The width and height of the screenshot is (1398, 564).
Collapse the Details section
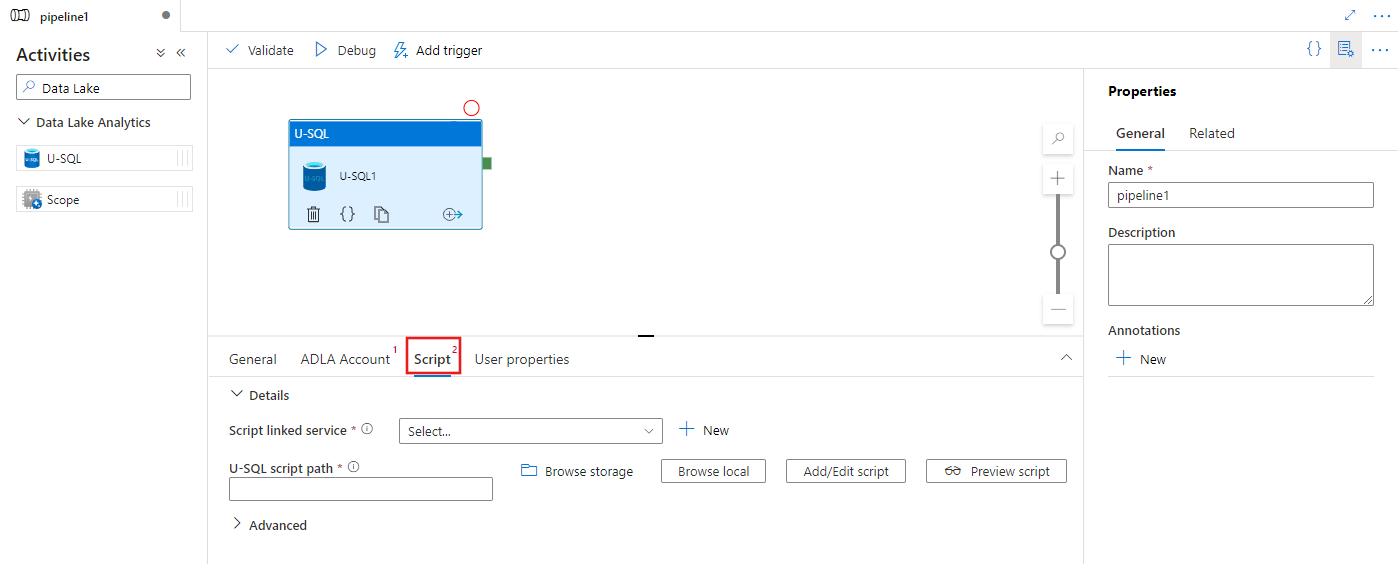tap(237, 394)
